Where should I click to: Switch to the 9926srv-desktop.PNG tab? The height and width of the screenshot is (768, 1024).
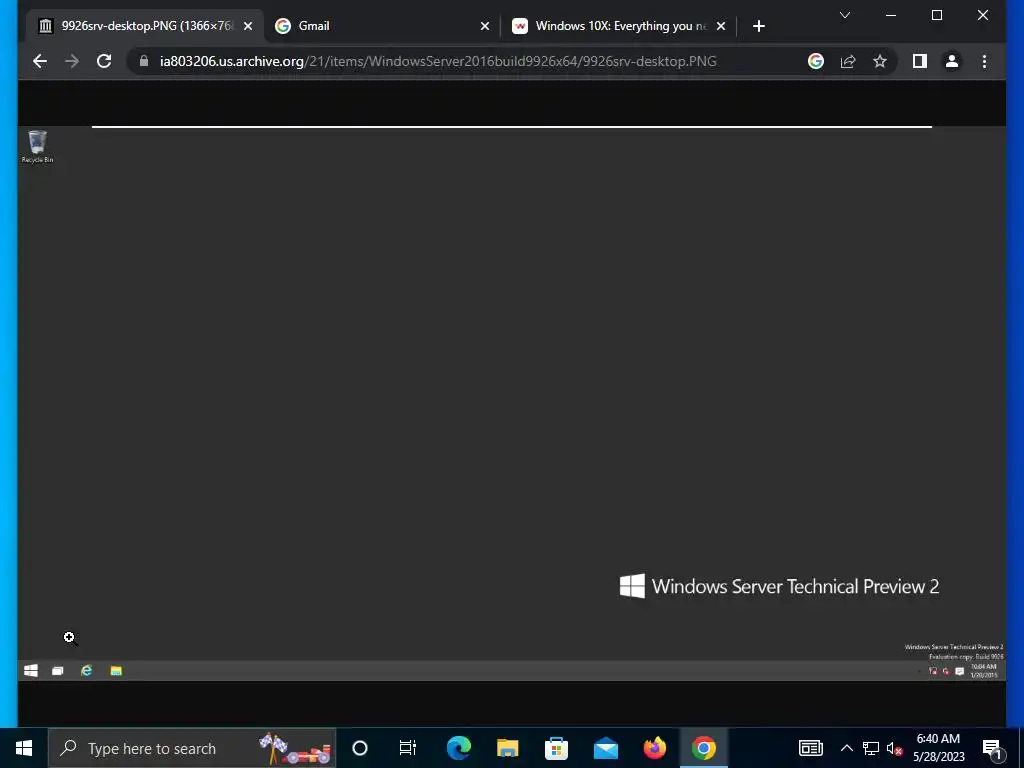click(146, 26)
